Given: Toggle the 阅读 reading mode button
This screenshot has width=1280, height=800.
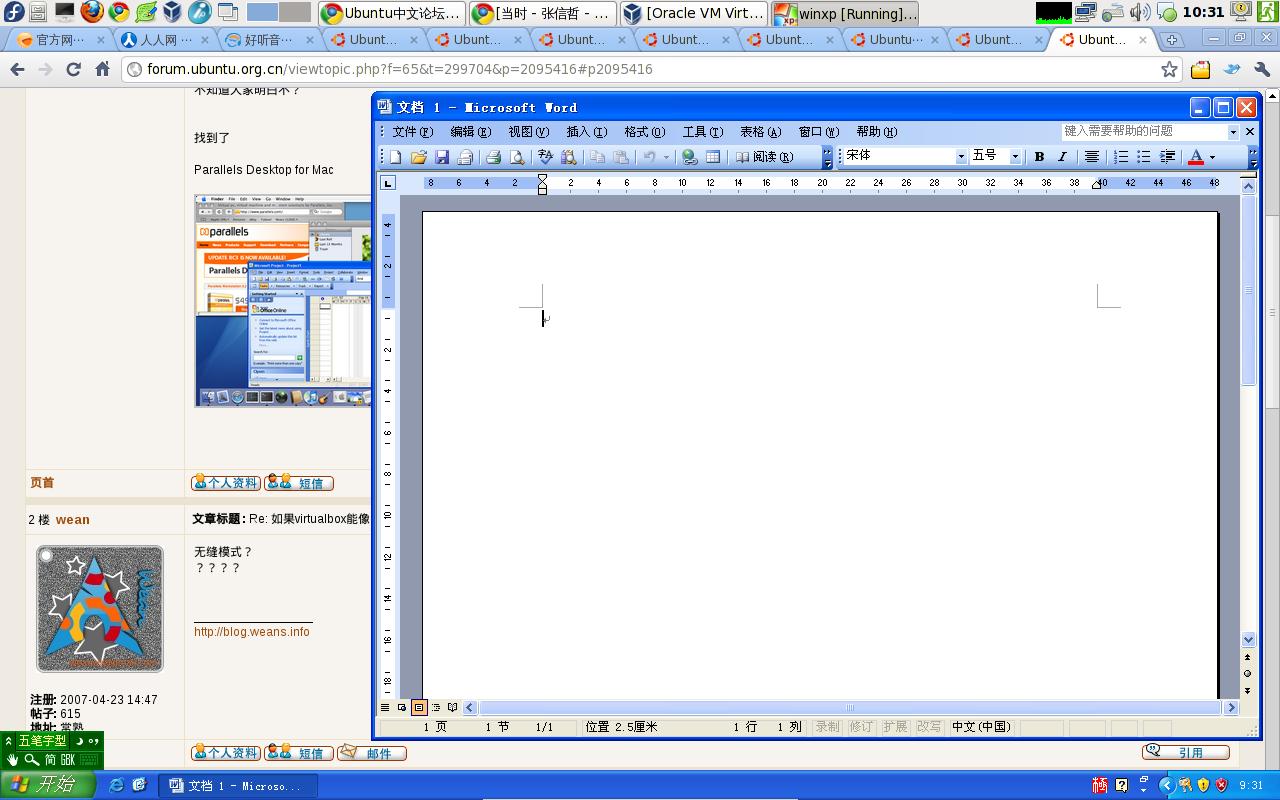Looking at the screenshot, I should (765, 157).
